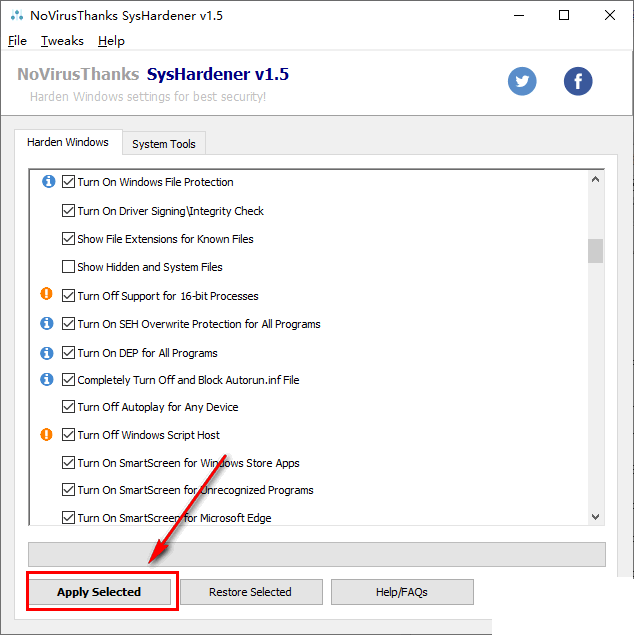Open the Tweaks menu
Screen dimensions: 634x635
(x=62, y=41)
